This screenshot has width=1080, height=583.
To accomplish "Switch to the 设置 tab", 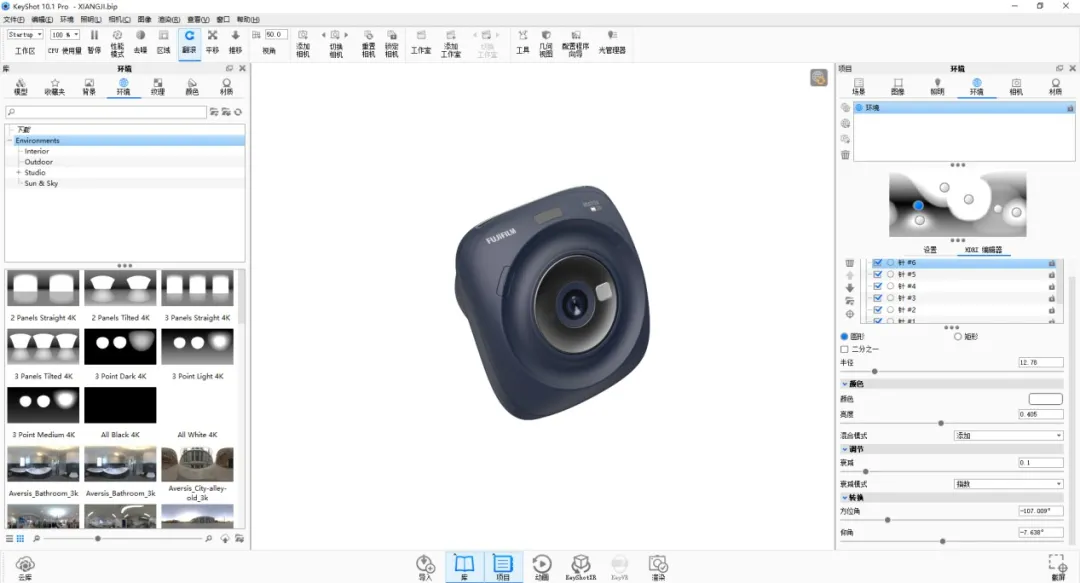I will tap(930, 249).
